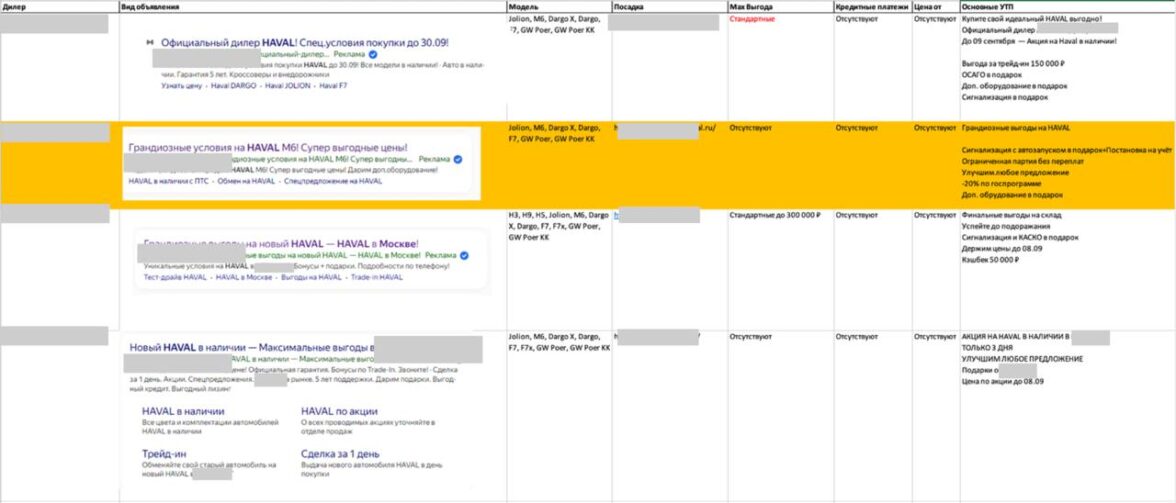Viewport: 1176px width, 503px height.
Task: Click the text -20% по госпрограмме
Action: click(1000, 184)
